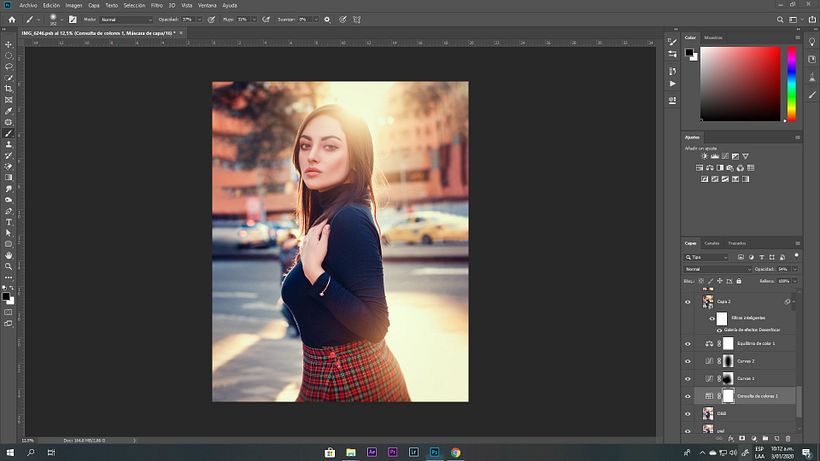820x461 pixels.
Task: Click the rainbow hue slider
Action: [x=792, y=84]
